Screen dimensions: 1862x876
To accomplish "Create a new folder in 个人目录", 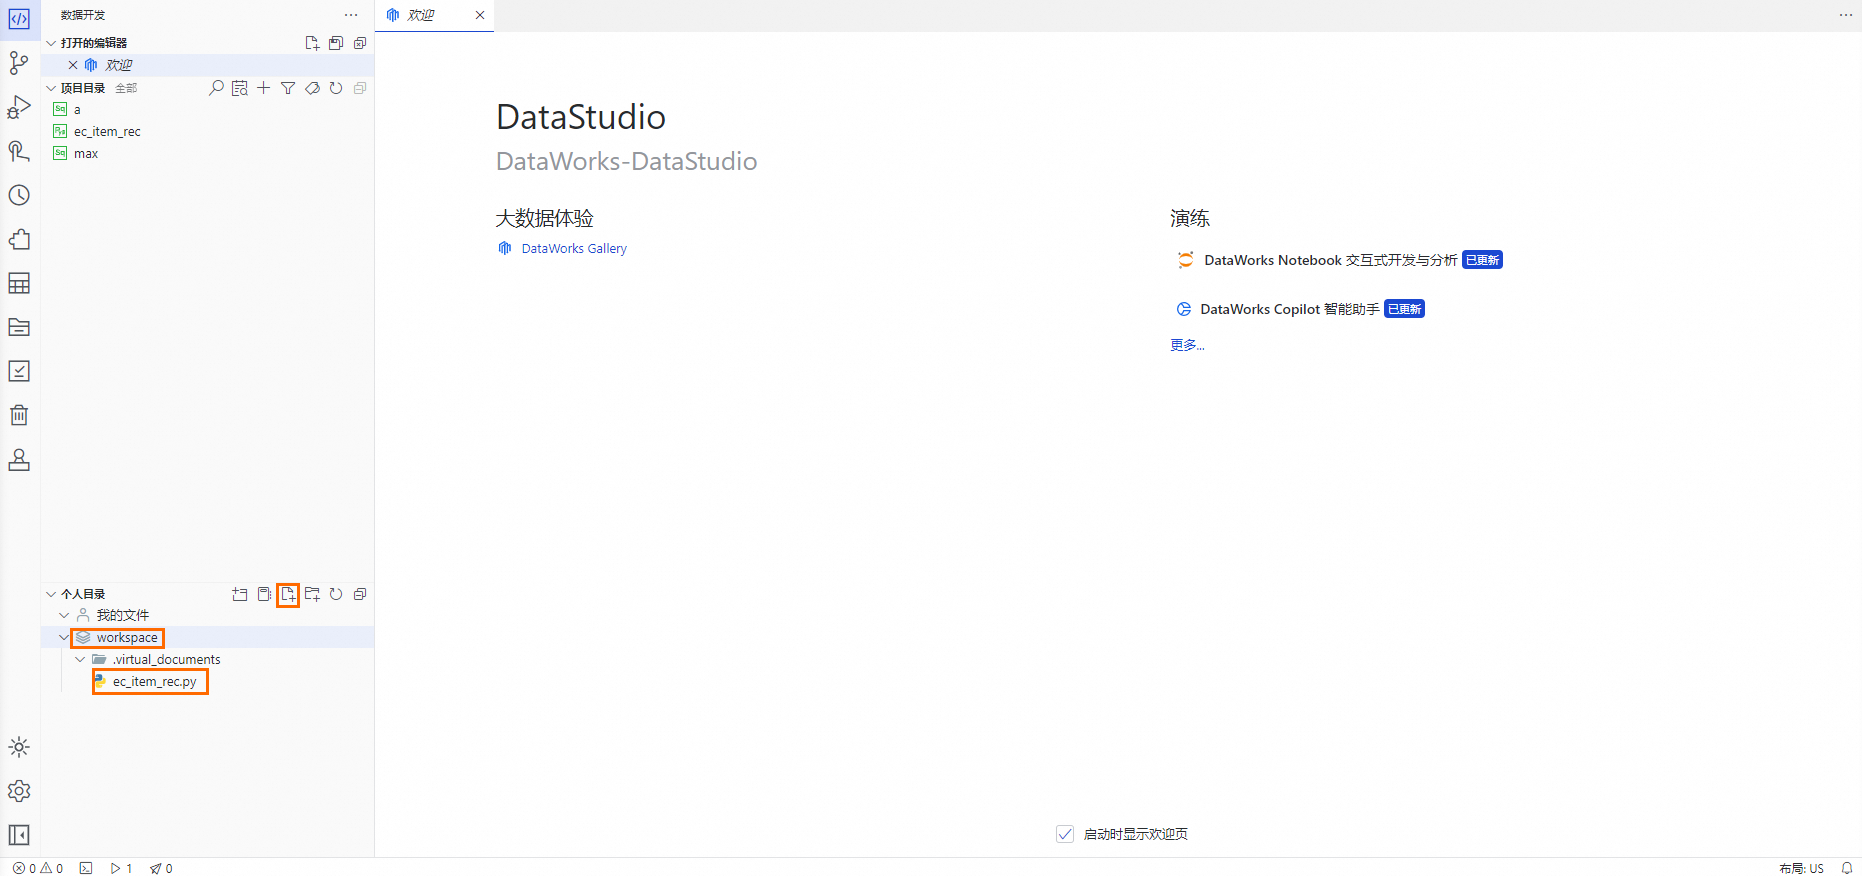I will [312, 594].
